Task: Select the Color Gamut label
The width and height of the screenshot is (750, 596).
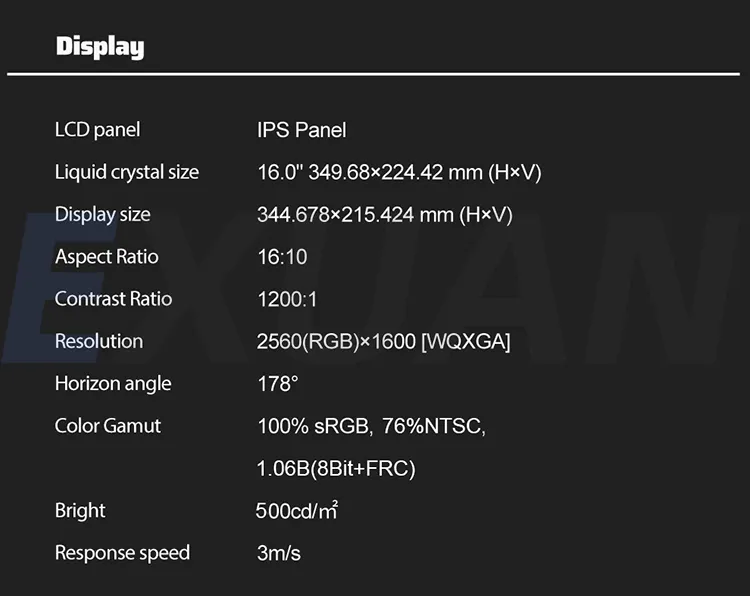Action: click(x=108, y=426)
